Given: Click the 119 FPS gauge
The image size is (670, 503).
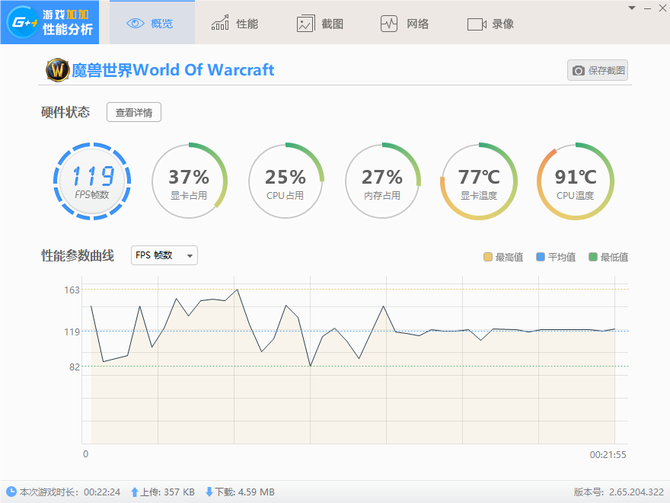Looking at the screenshot, I should [x=92, y=181].
